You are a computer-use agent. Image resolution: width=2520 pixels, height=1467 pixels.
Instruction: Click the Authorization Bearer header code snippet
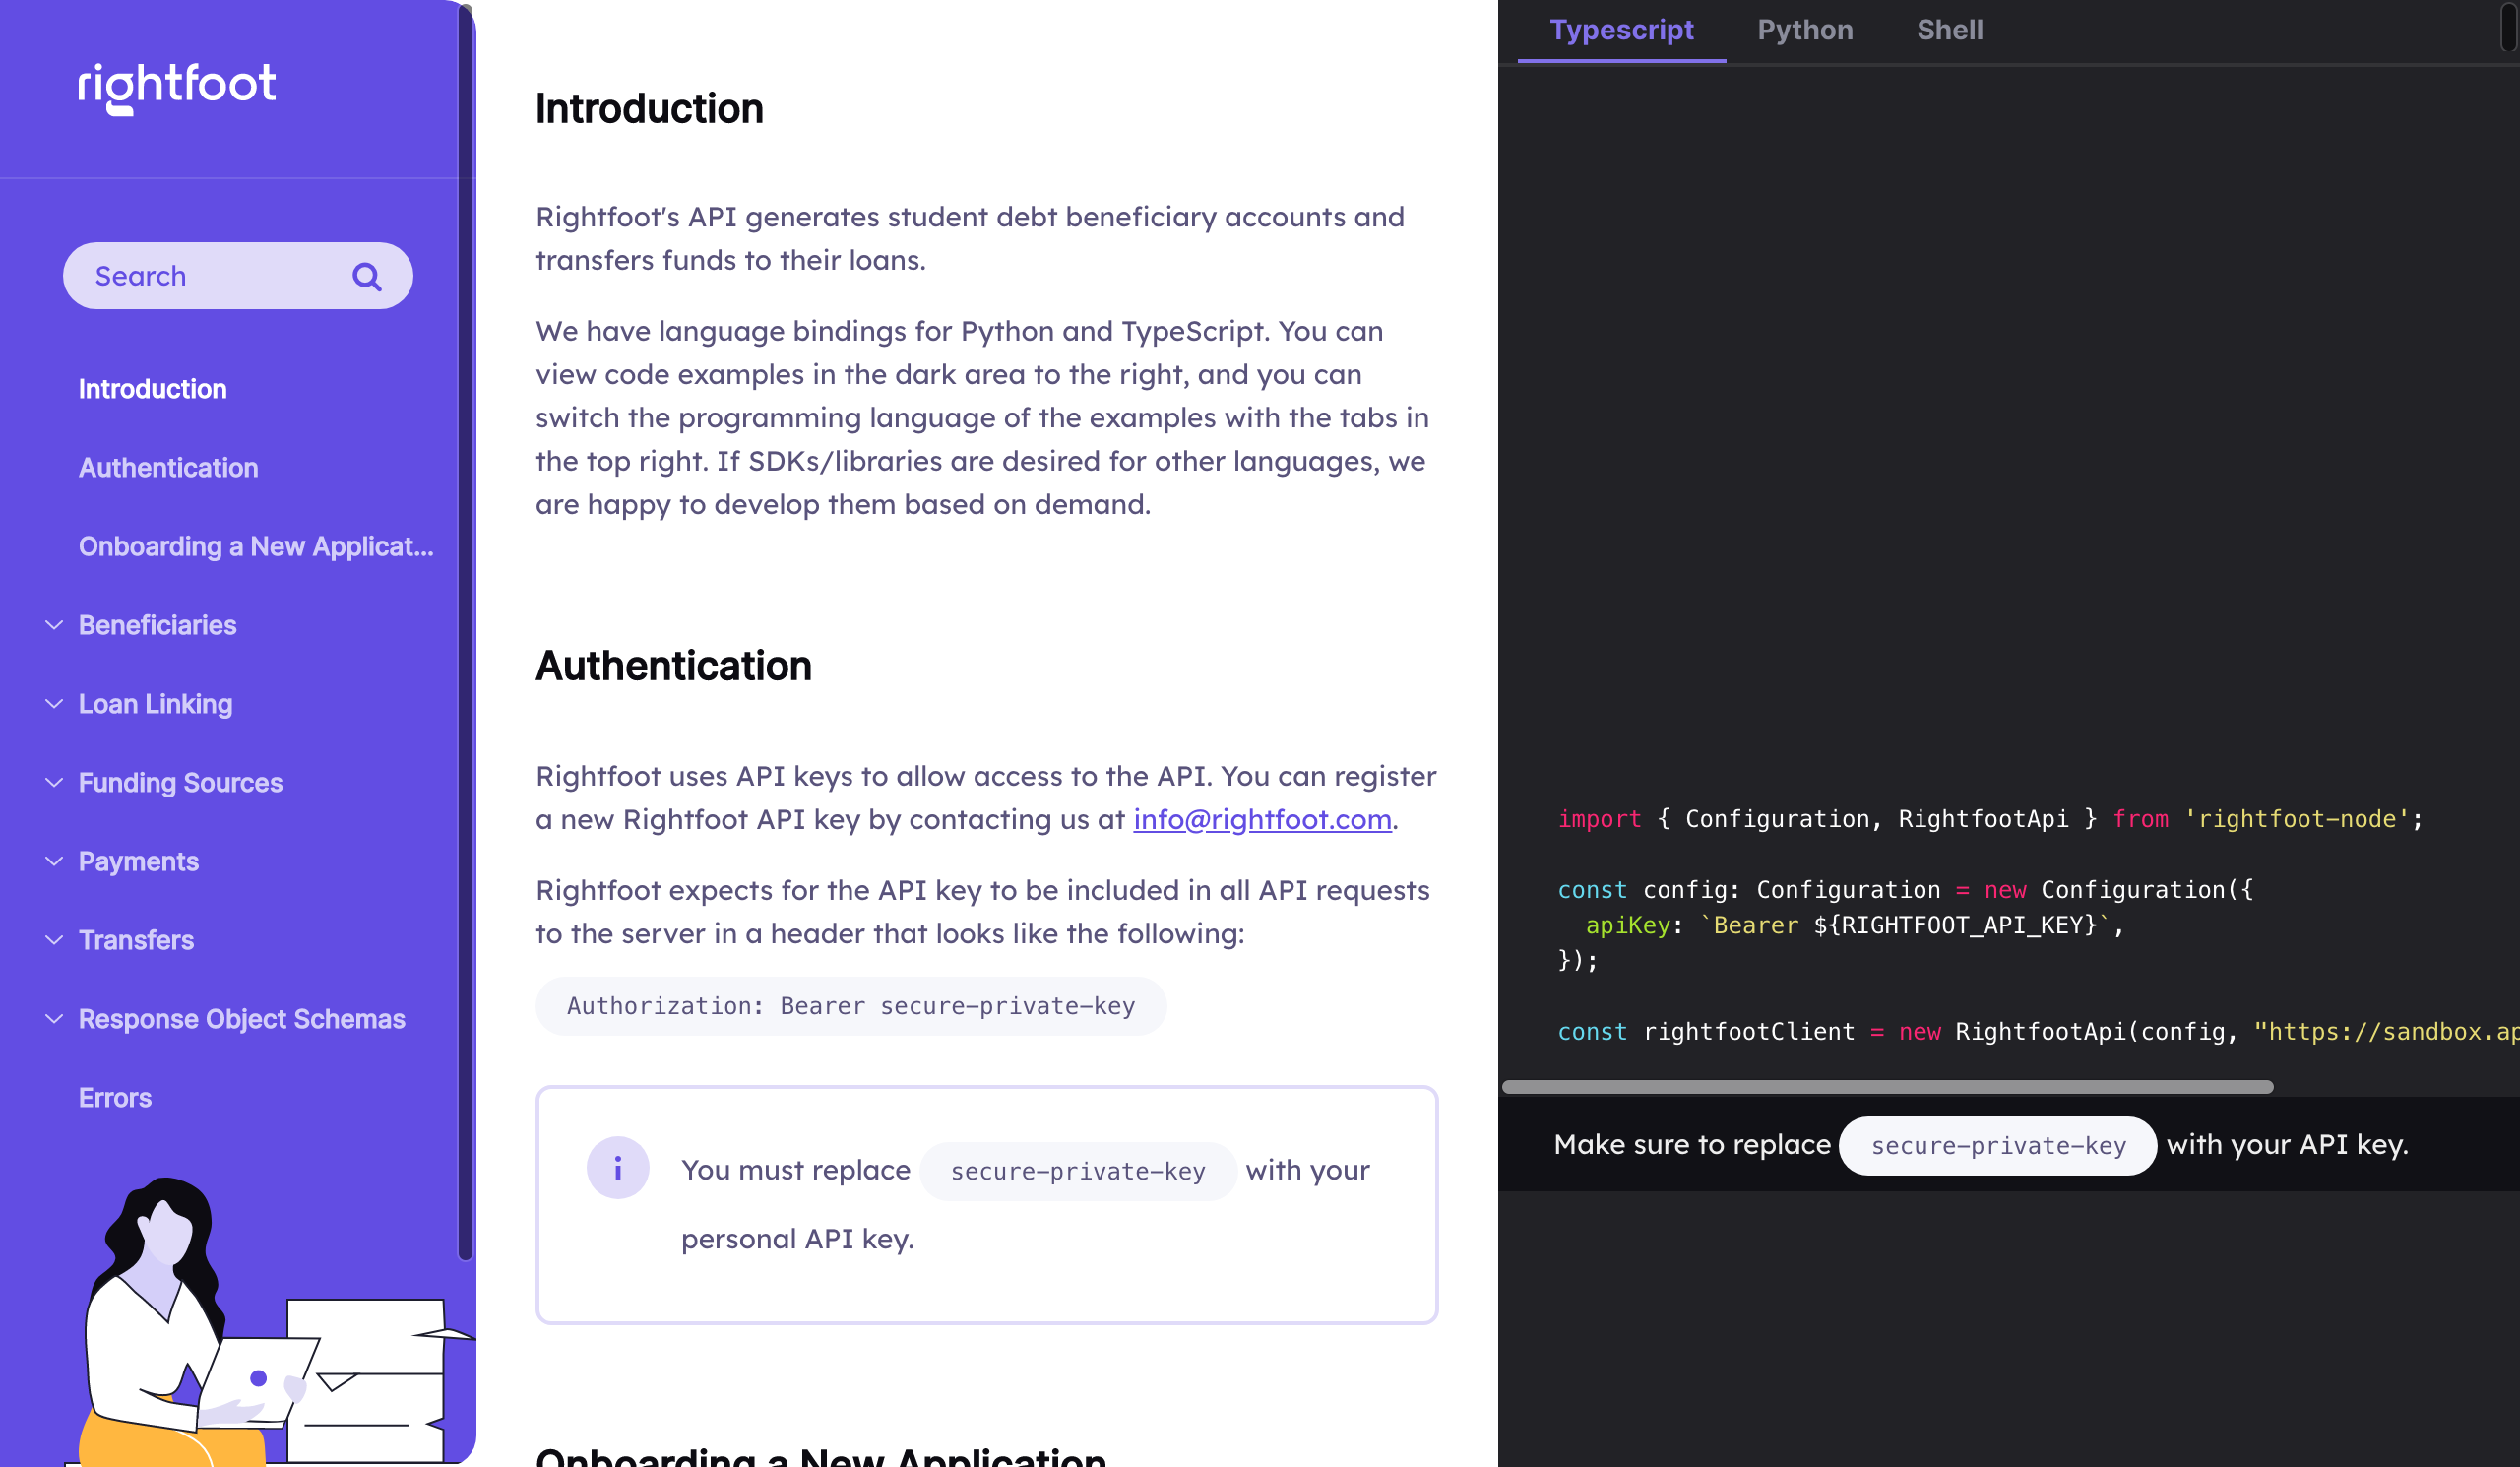(x=851, y=1006)
